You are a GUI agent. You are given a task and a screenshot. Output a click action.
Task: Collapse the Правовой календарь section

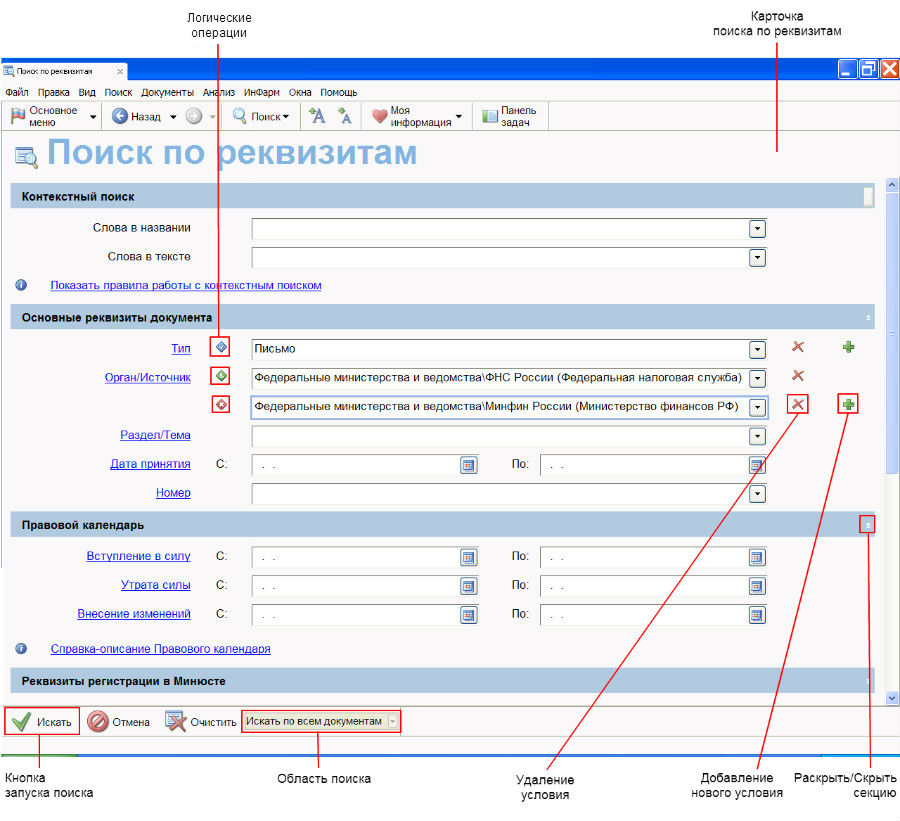click(x=867, y=525)
